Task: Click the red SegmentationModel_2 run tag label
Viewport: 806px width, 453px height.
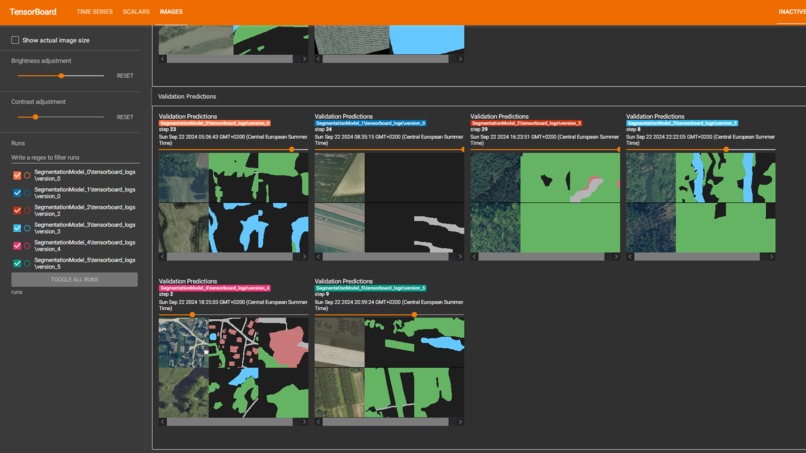Action: pyautogui.click(x=526, y=123)
